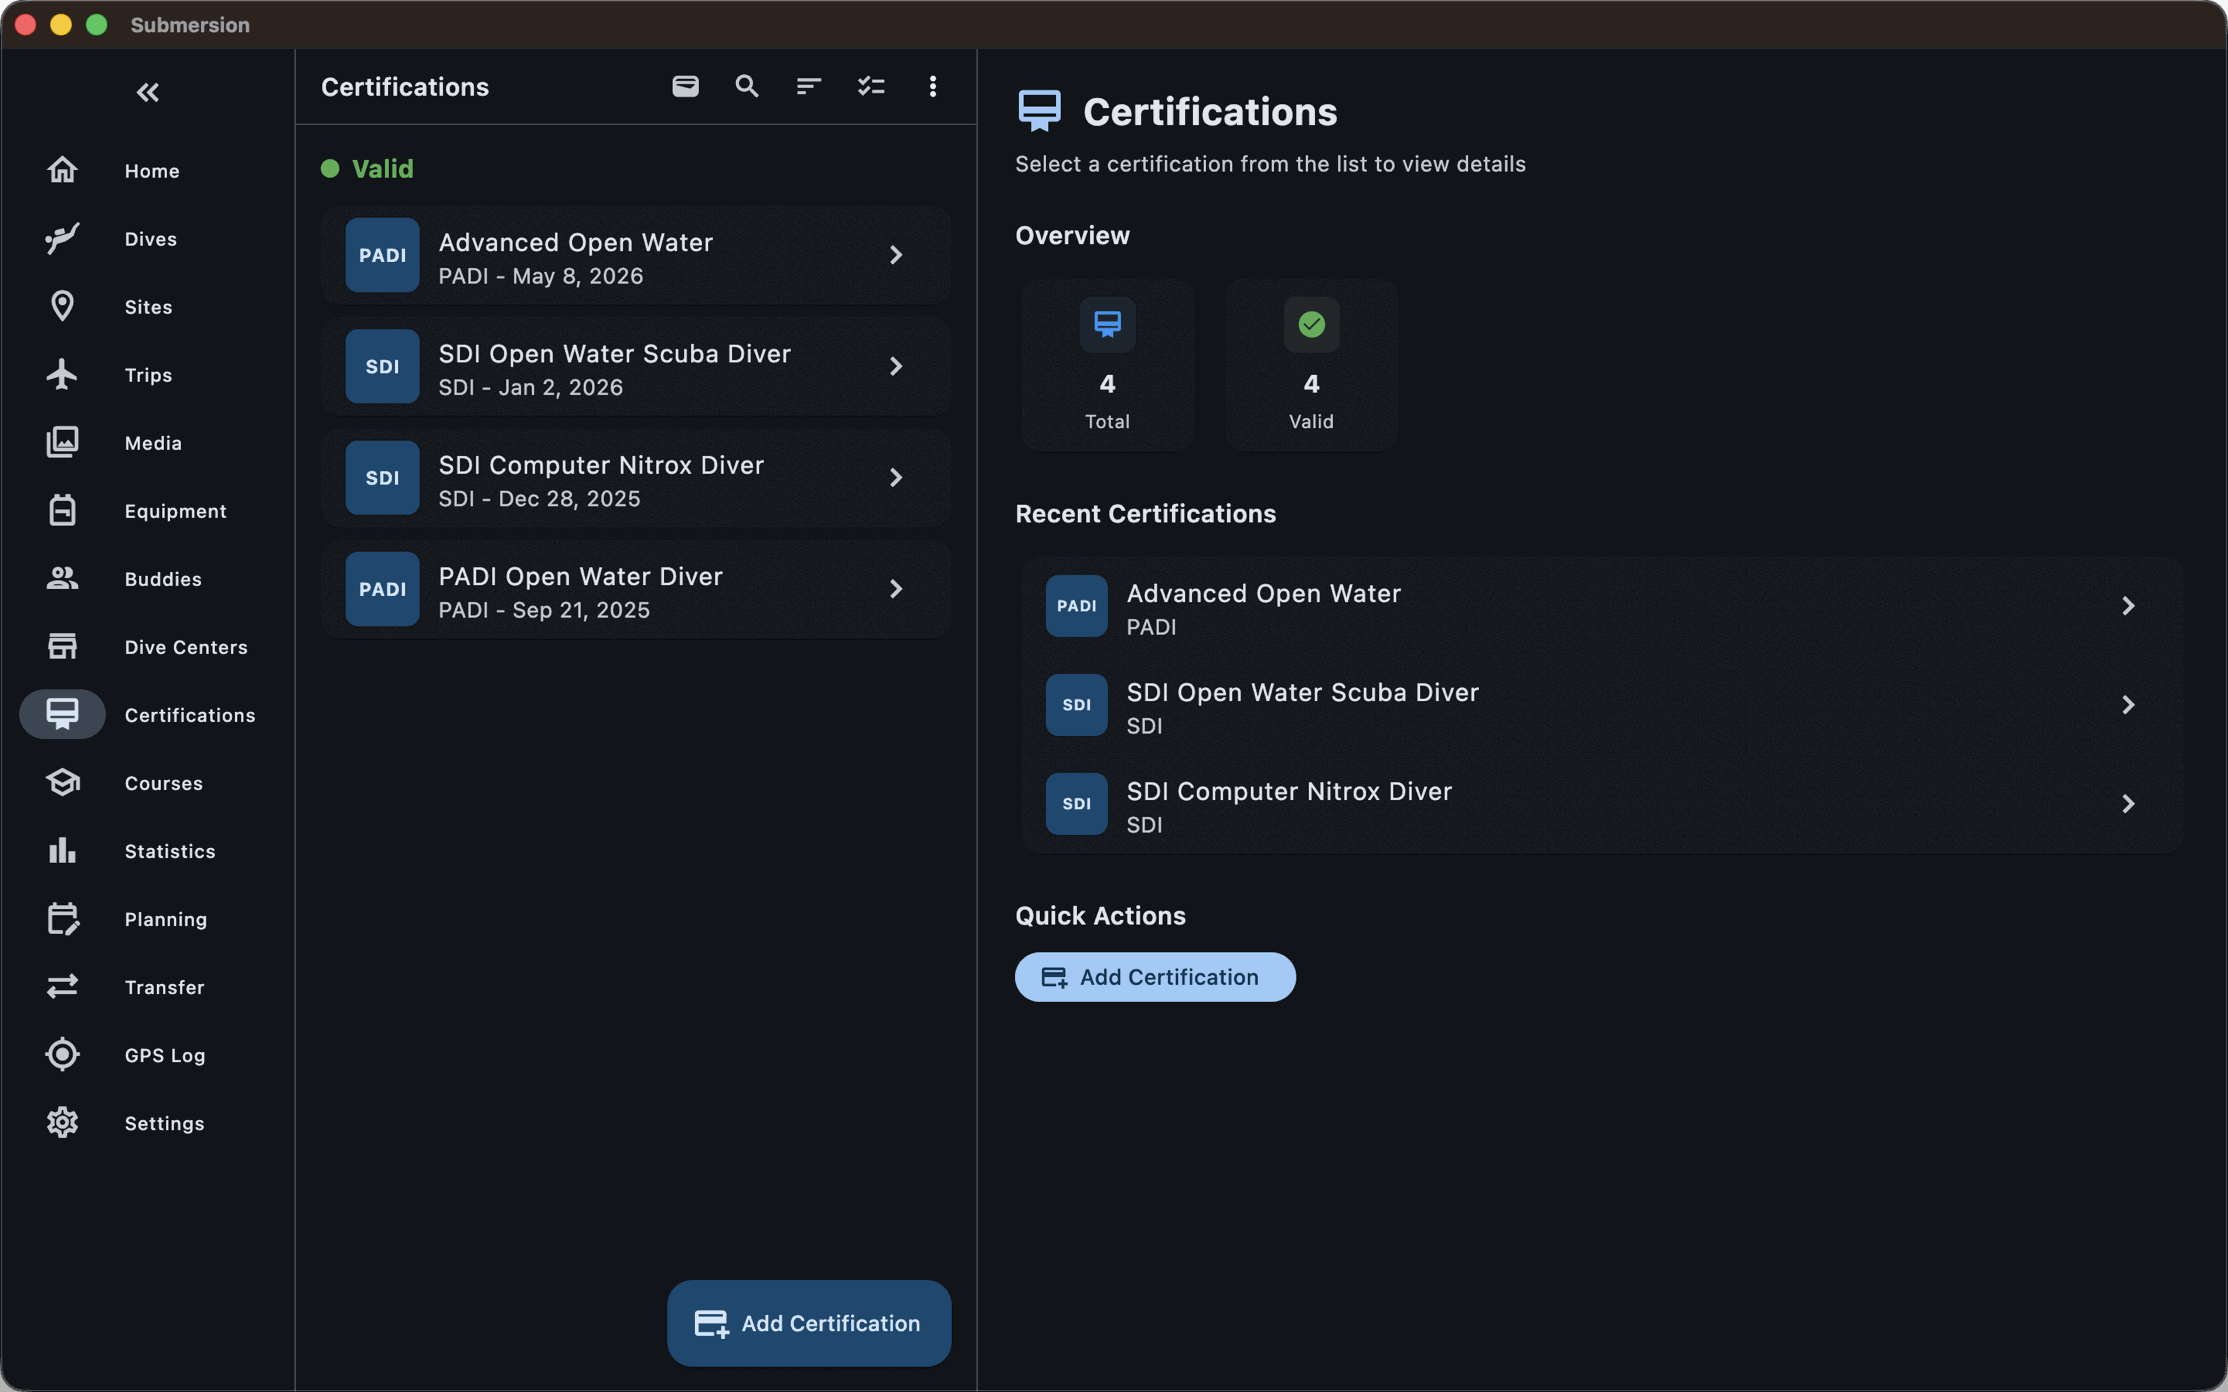Collapse the sidebar with double-chevron icon
Screen dimensions: 2228x1392
tap(147, 92)
